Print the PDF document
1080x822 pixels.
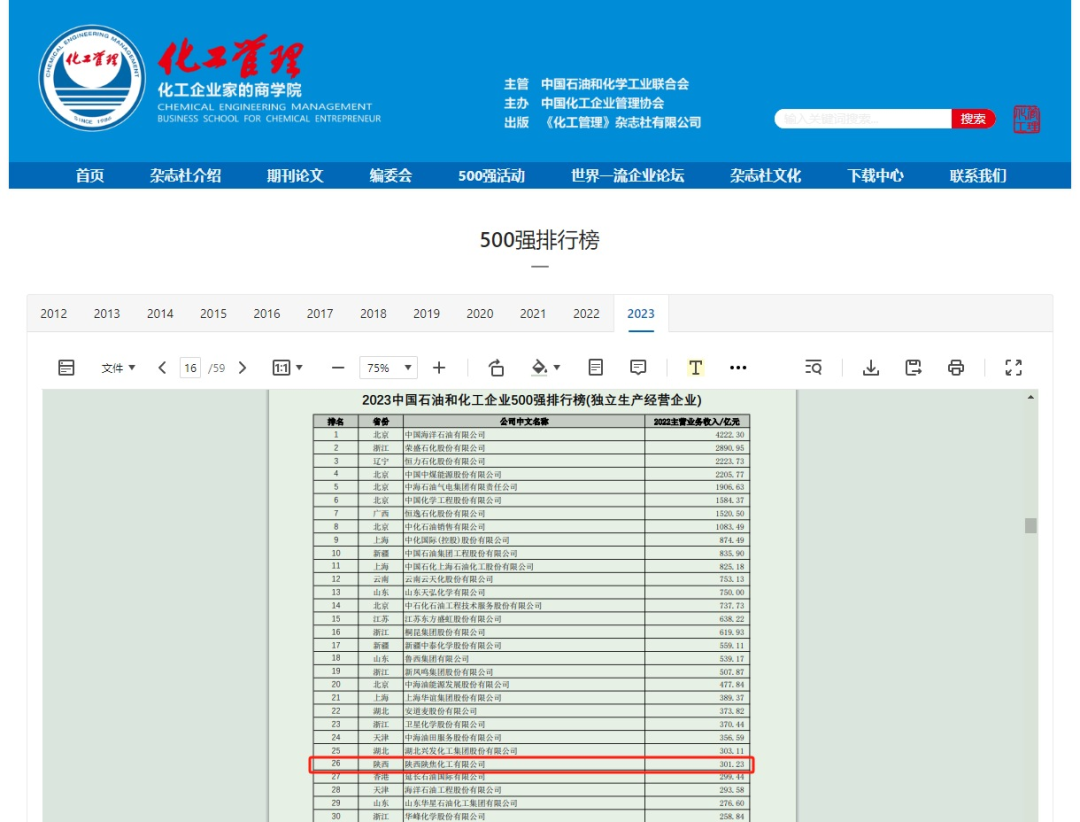pyautogui.click(x=955, y=368)
